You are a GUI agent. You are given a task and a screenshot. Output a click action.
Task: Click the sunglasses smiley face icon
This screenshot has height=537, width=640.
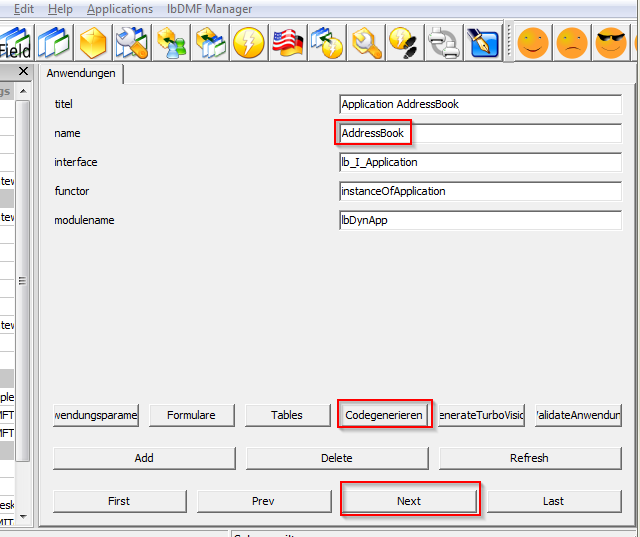click(x=611, y=43)
